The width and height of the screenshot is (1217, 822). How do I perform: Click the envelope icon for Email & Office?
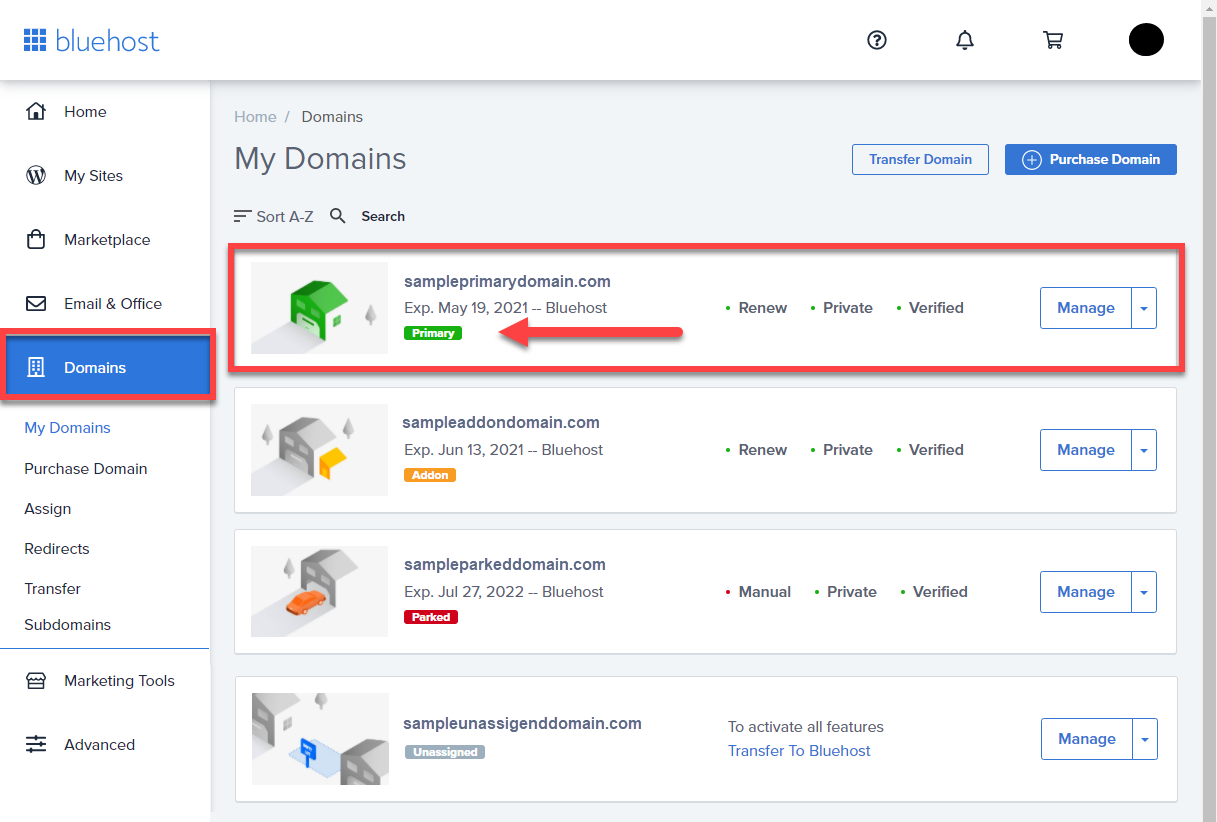(36, 303)
